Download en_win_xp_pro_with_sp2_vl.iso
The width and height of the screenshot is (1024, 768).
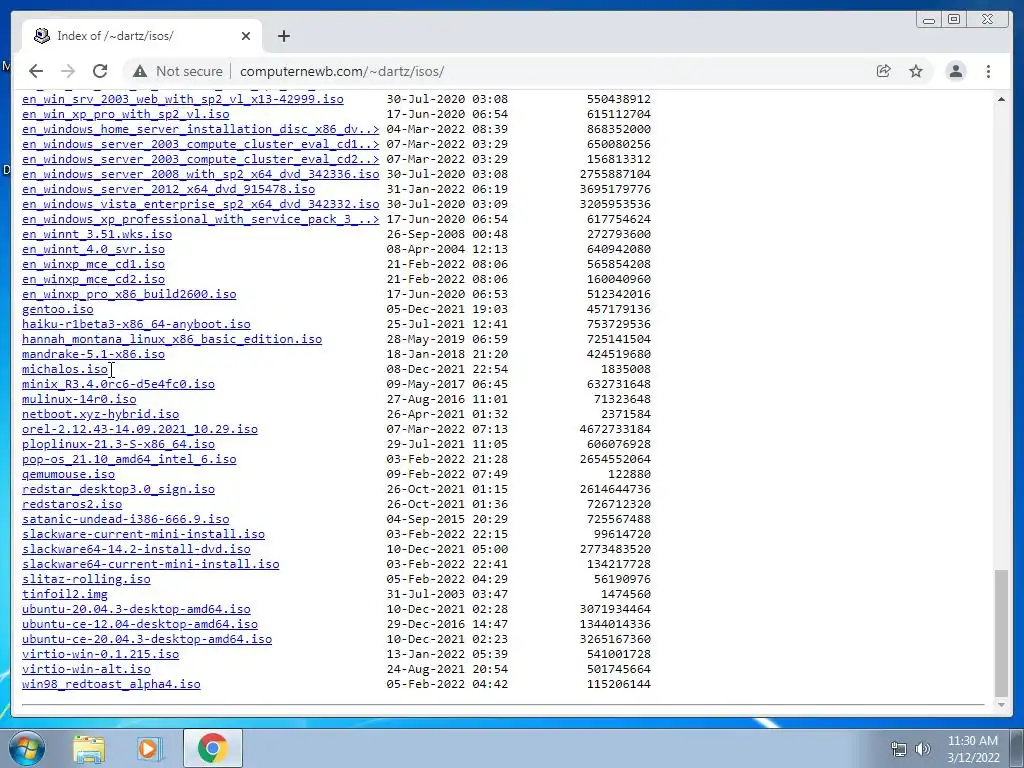(x=125, y=114)
